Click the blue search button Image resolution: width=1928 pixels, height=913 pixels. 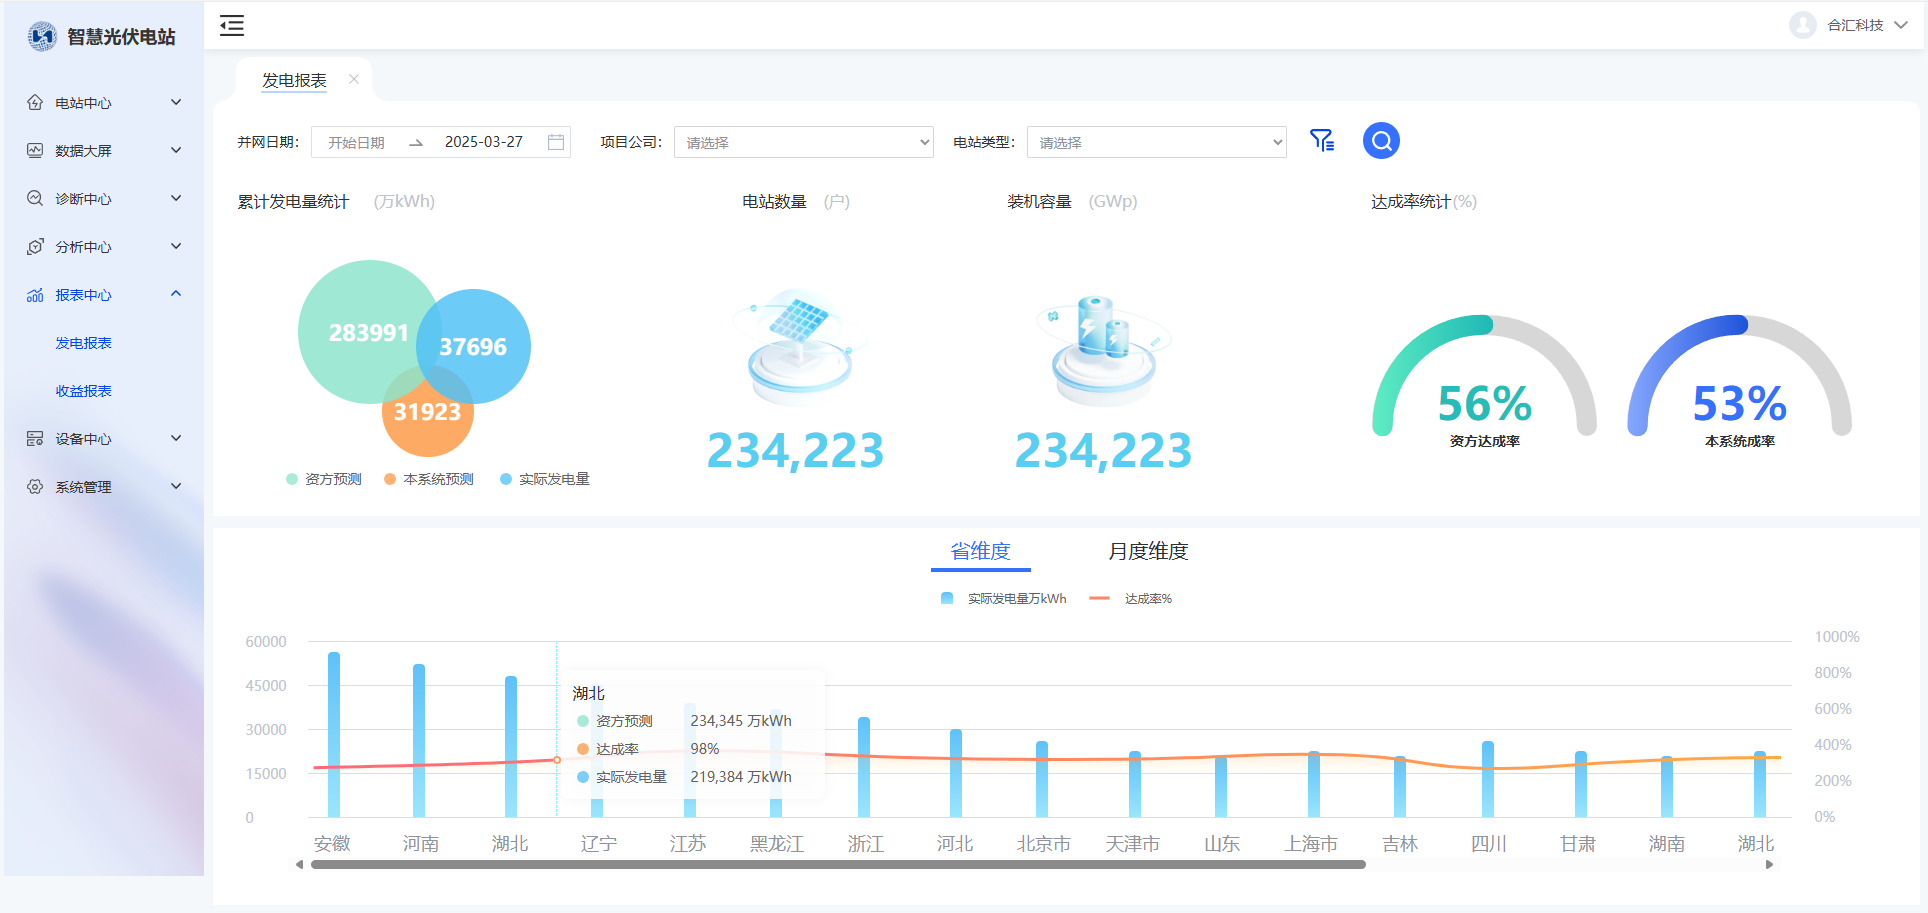(x=1381, y=141)
